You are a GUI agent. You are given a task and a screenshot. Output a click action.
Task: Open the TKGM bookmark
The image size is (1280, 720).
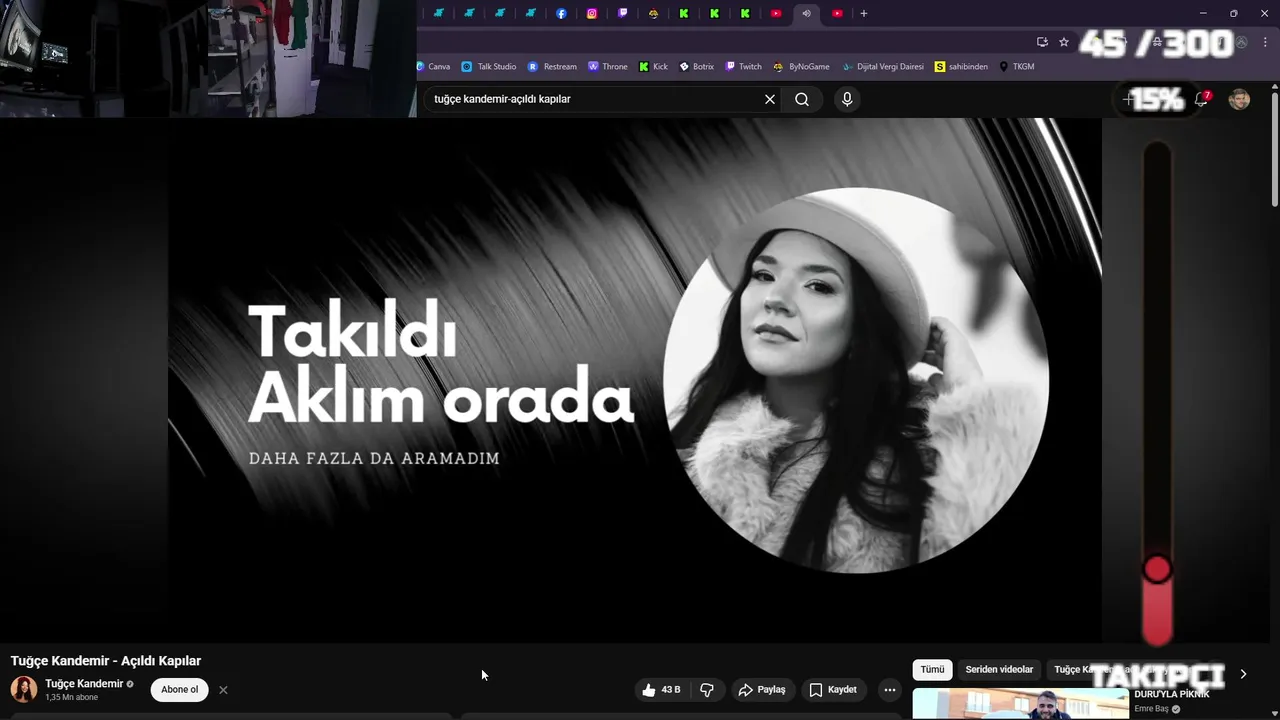point(1016,66)
